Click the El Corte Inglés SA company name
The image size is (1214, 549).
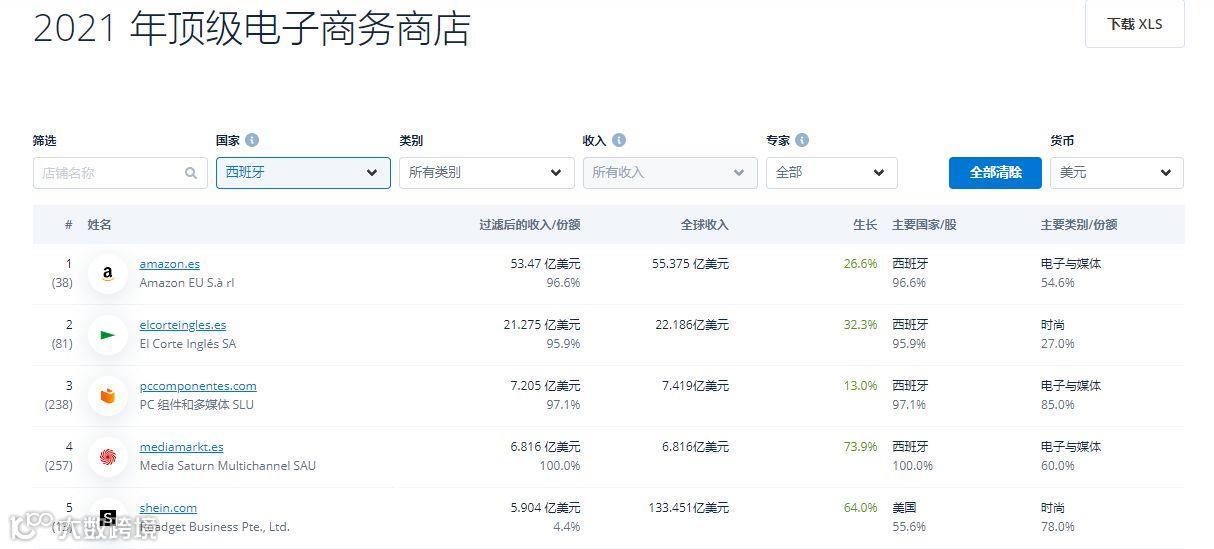pos(188,344)
